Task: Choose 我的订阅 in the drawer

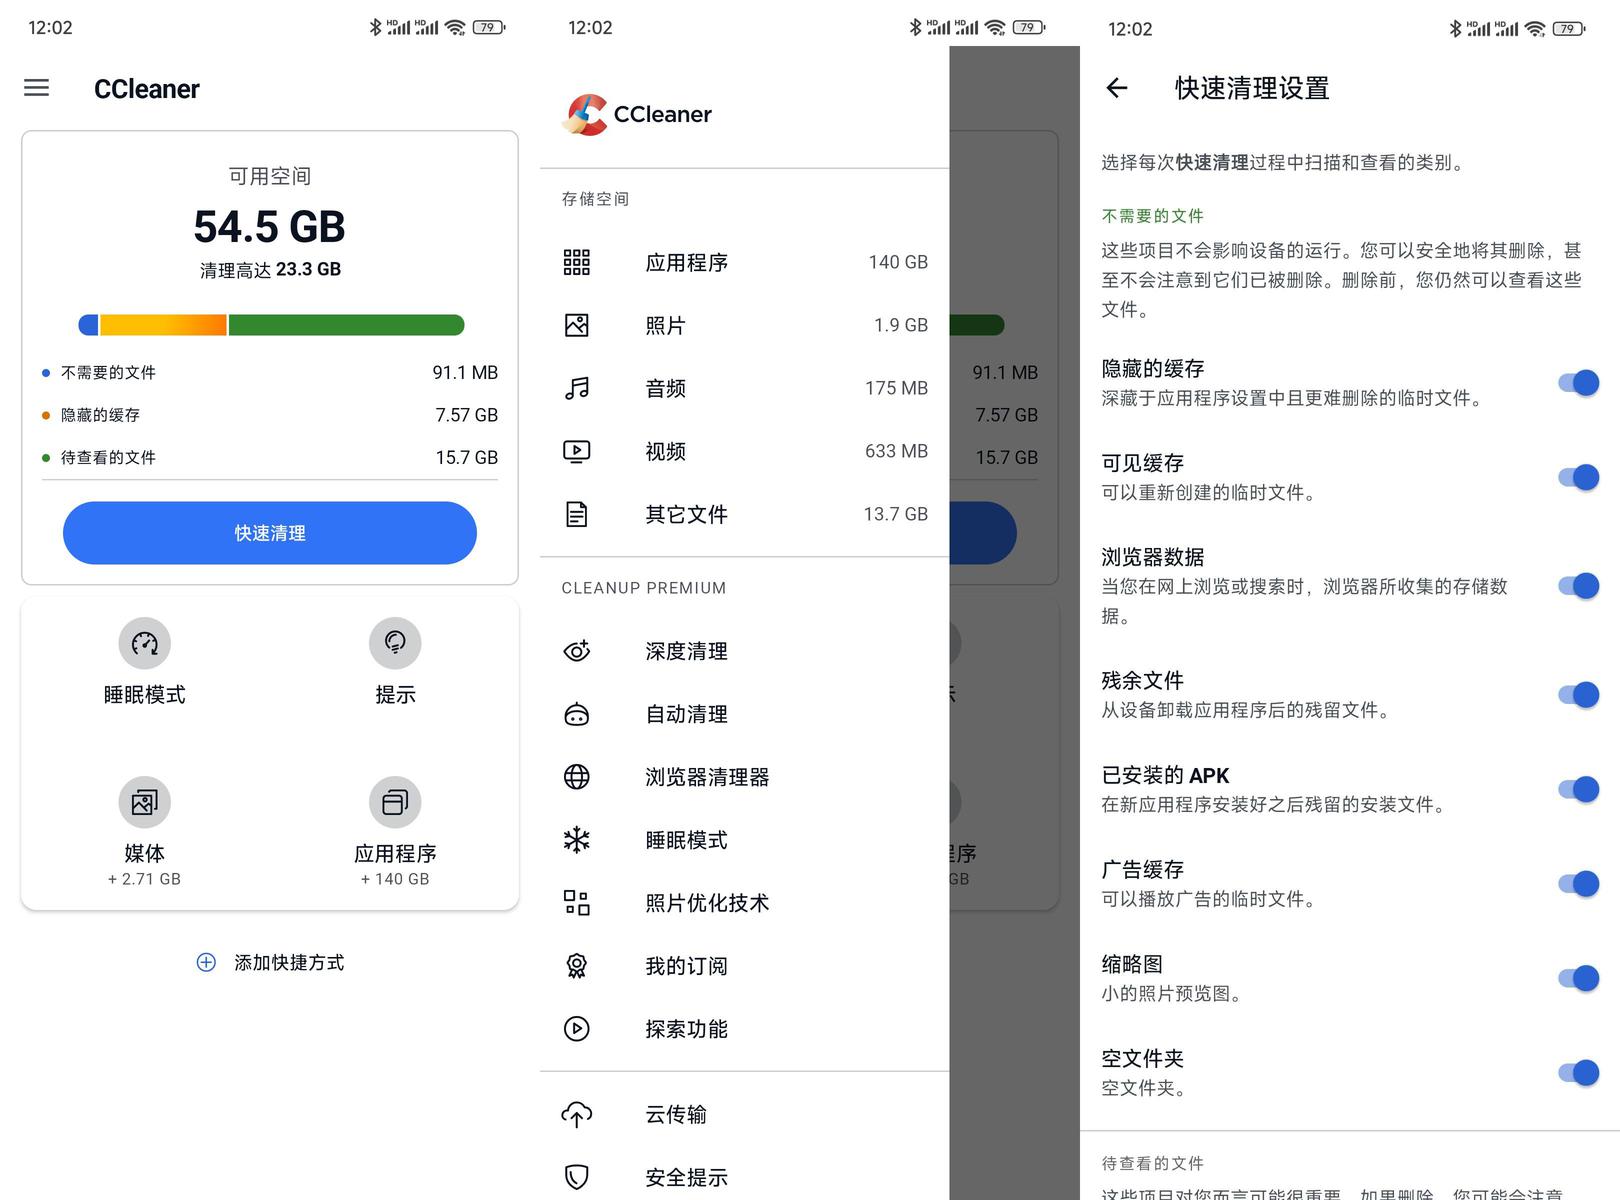Action: point(686,966)
